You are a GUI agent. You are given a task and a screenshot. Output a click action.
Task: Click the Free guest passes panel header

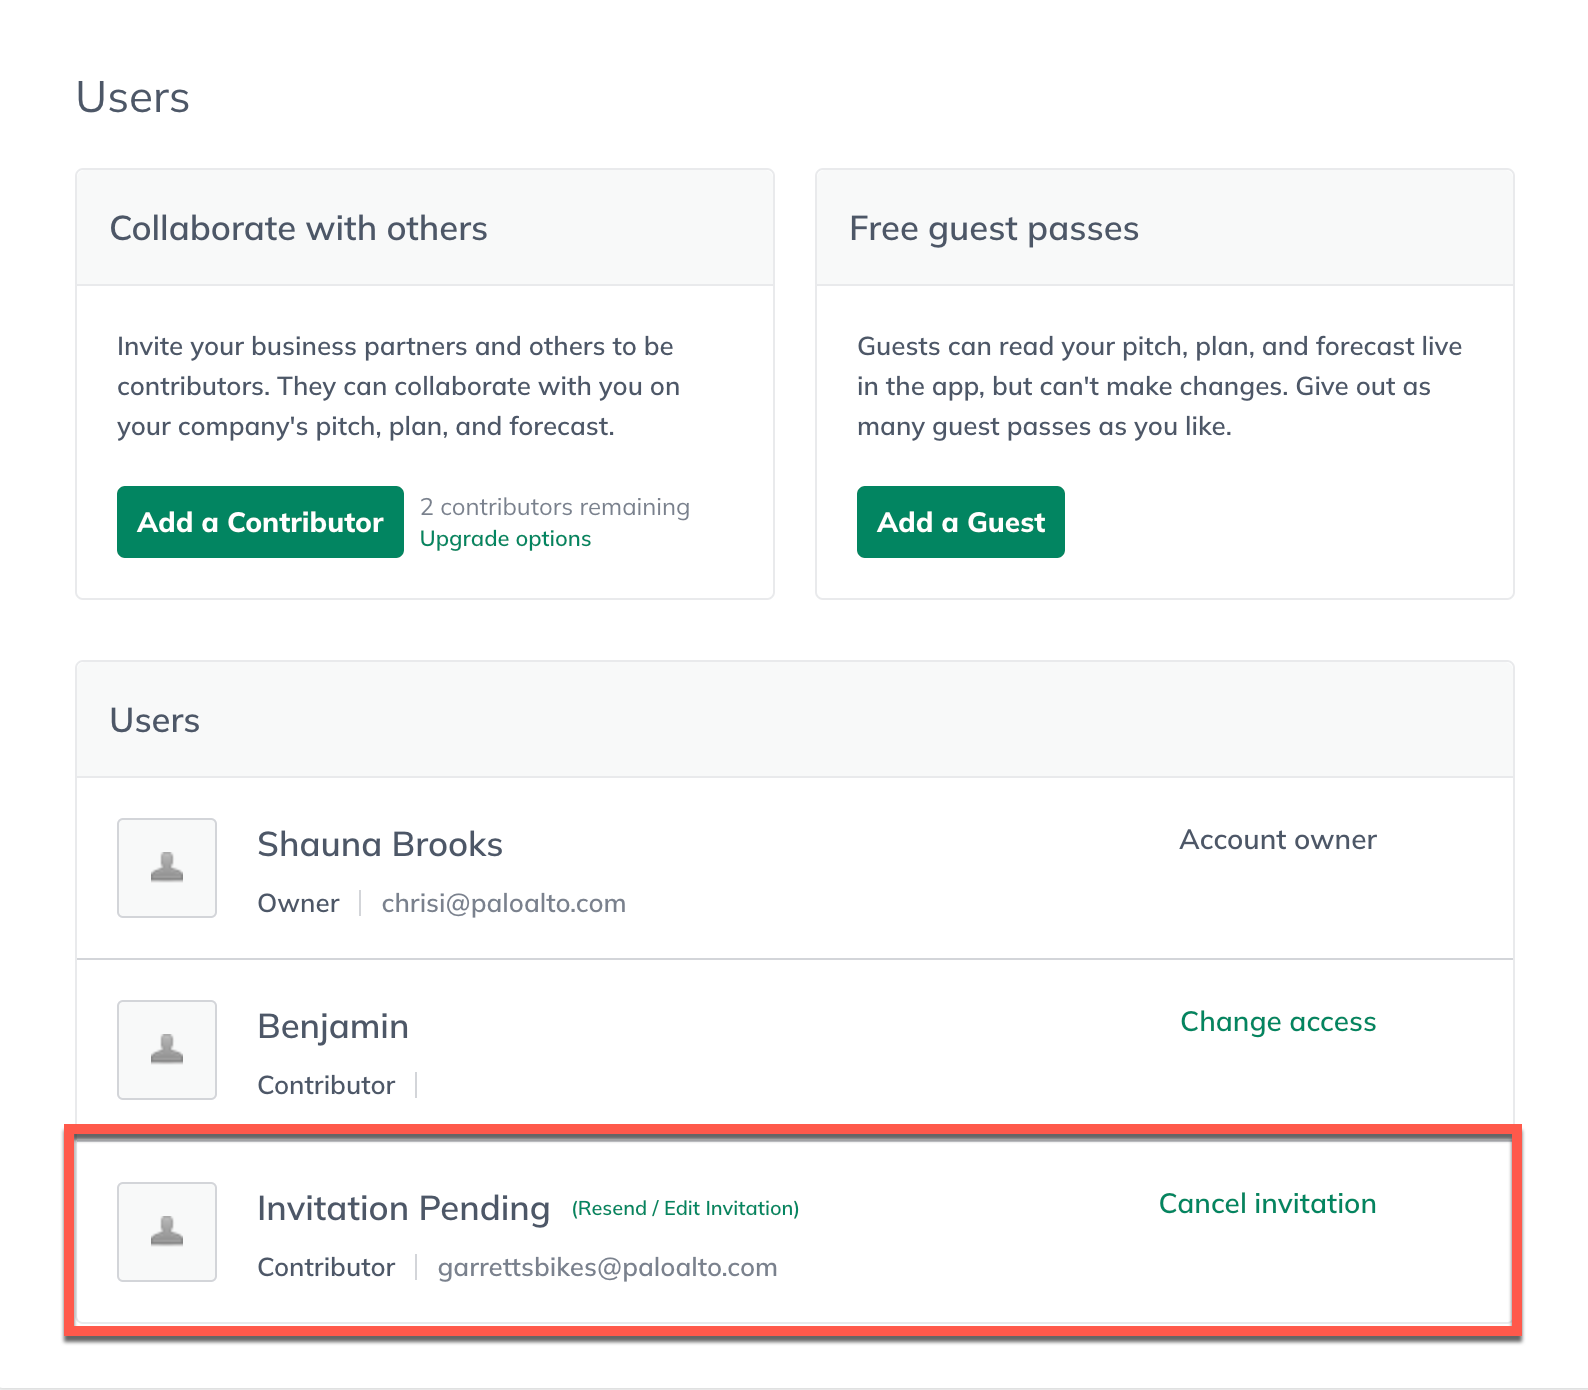coord(993,229)
